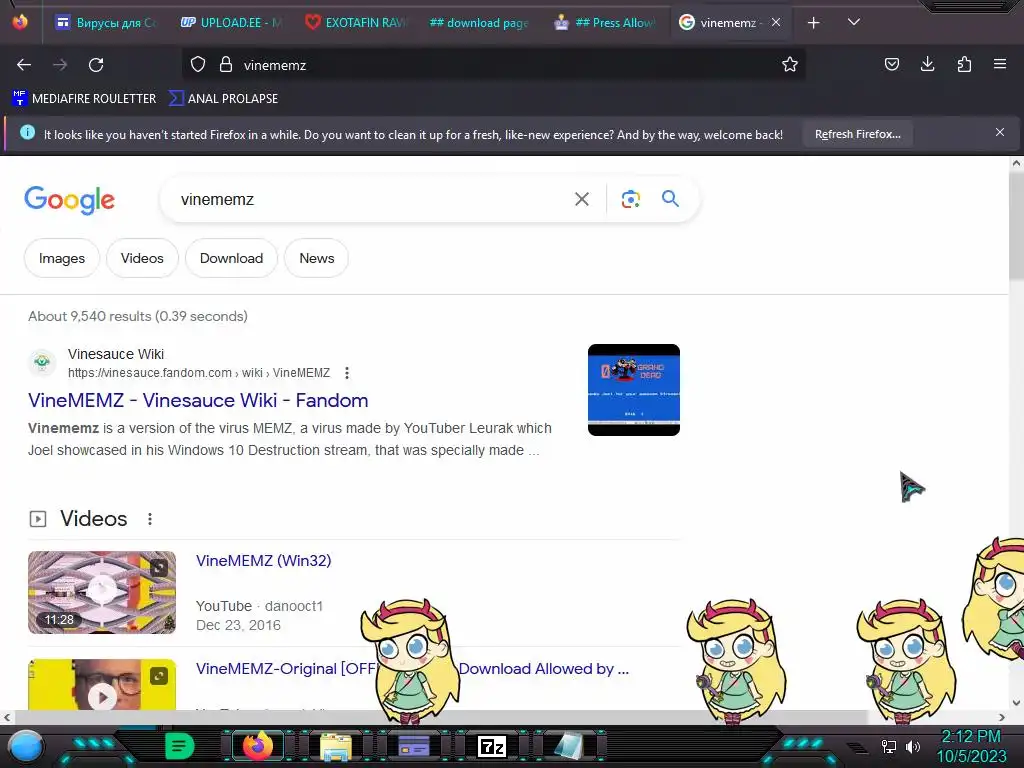Click the horizontal scrollbar thumb
This screenshot has height=768, width=1024.
coord(441,717)
